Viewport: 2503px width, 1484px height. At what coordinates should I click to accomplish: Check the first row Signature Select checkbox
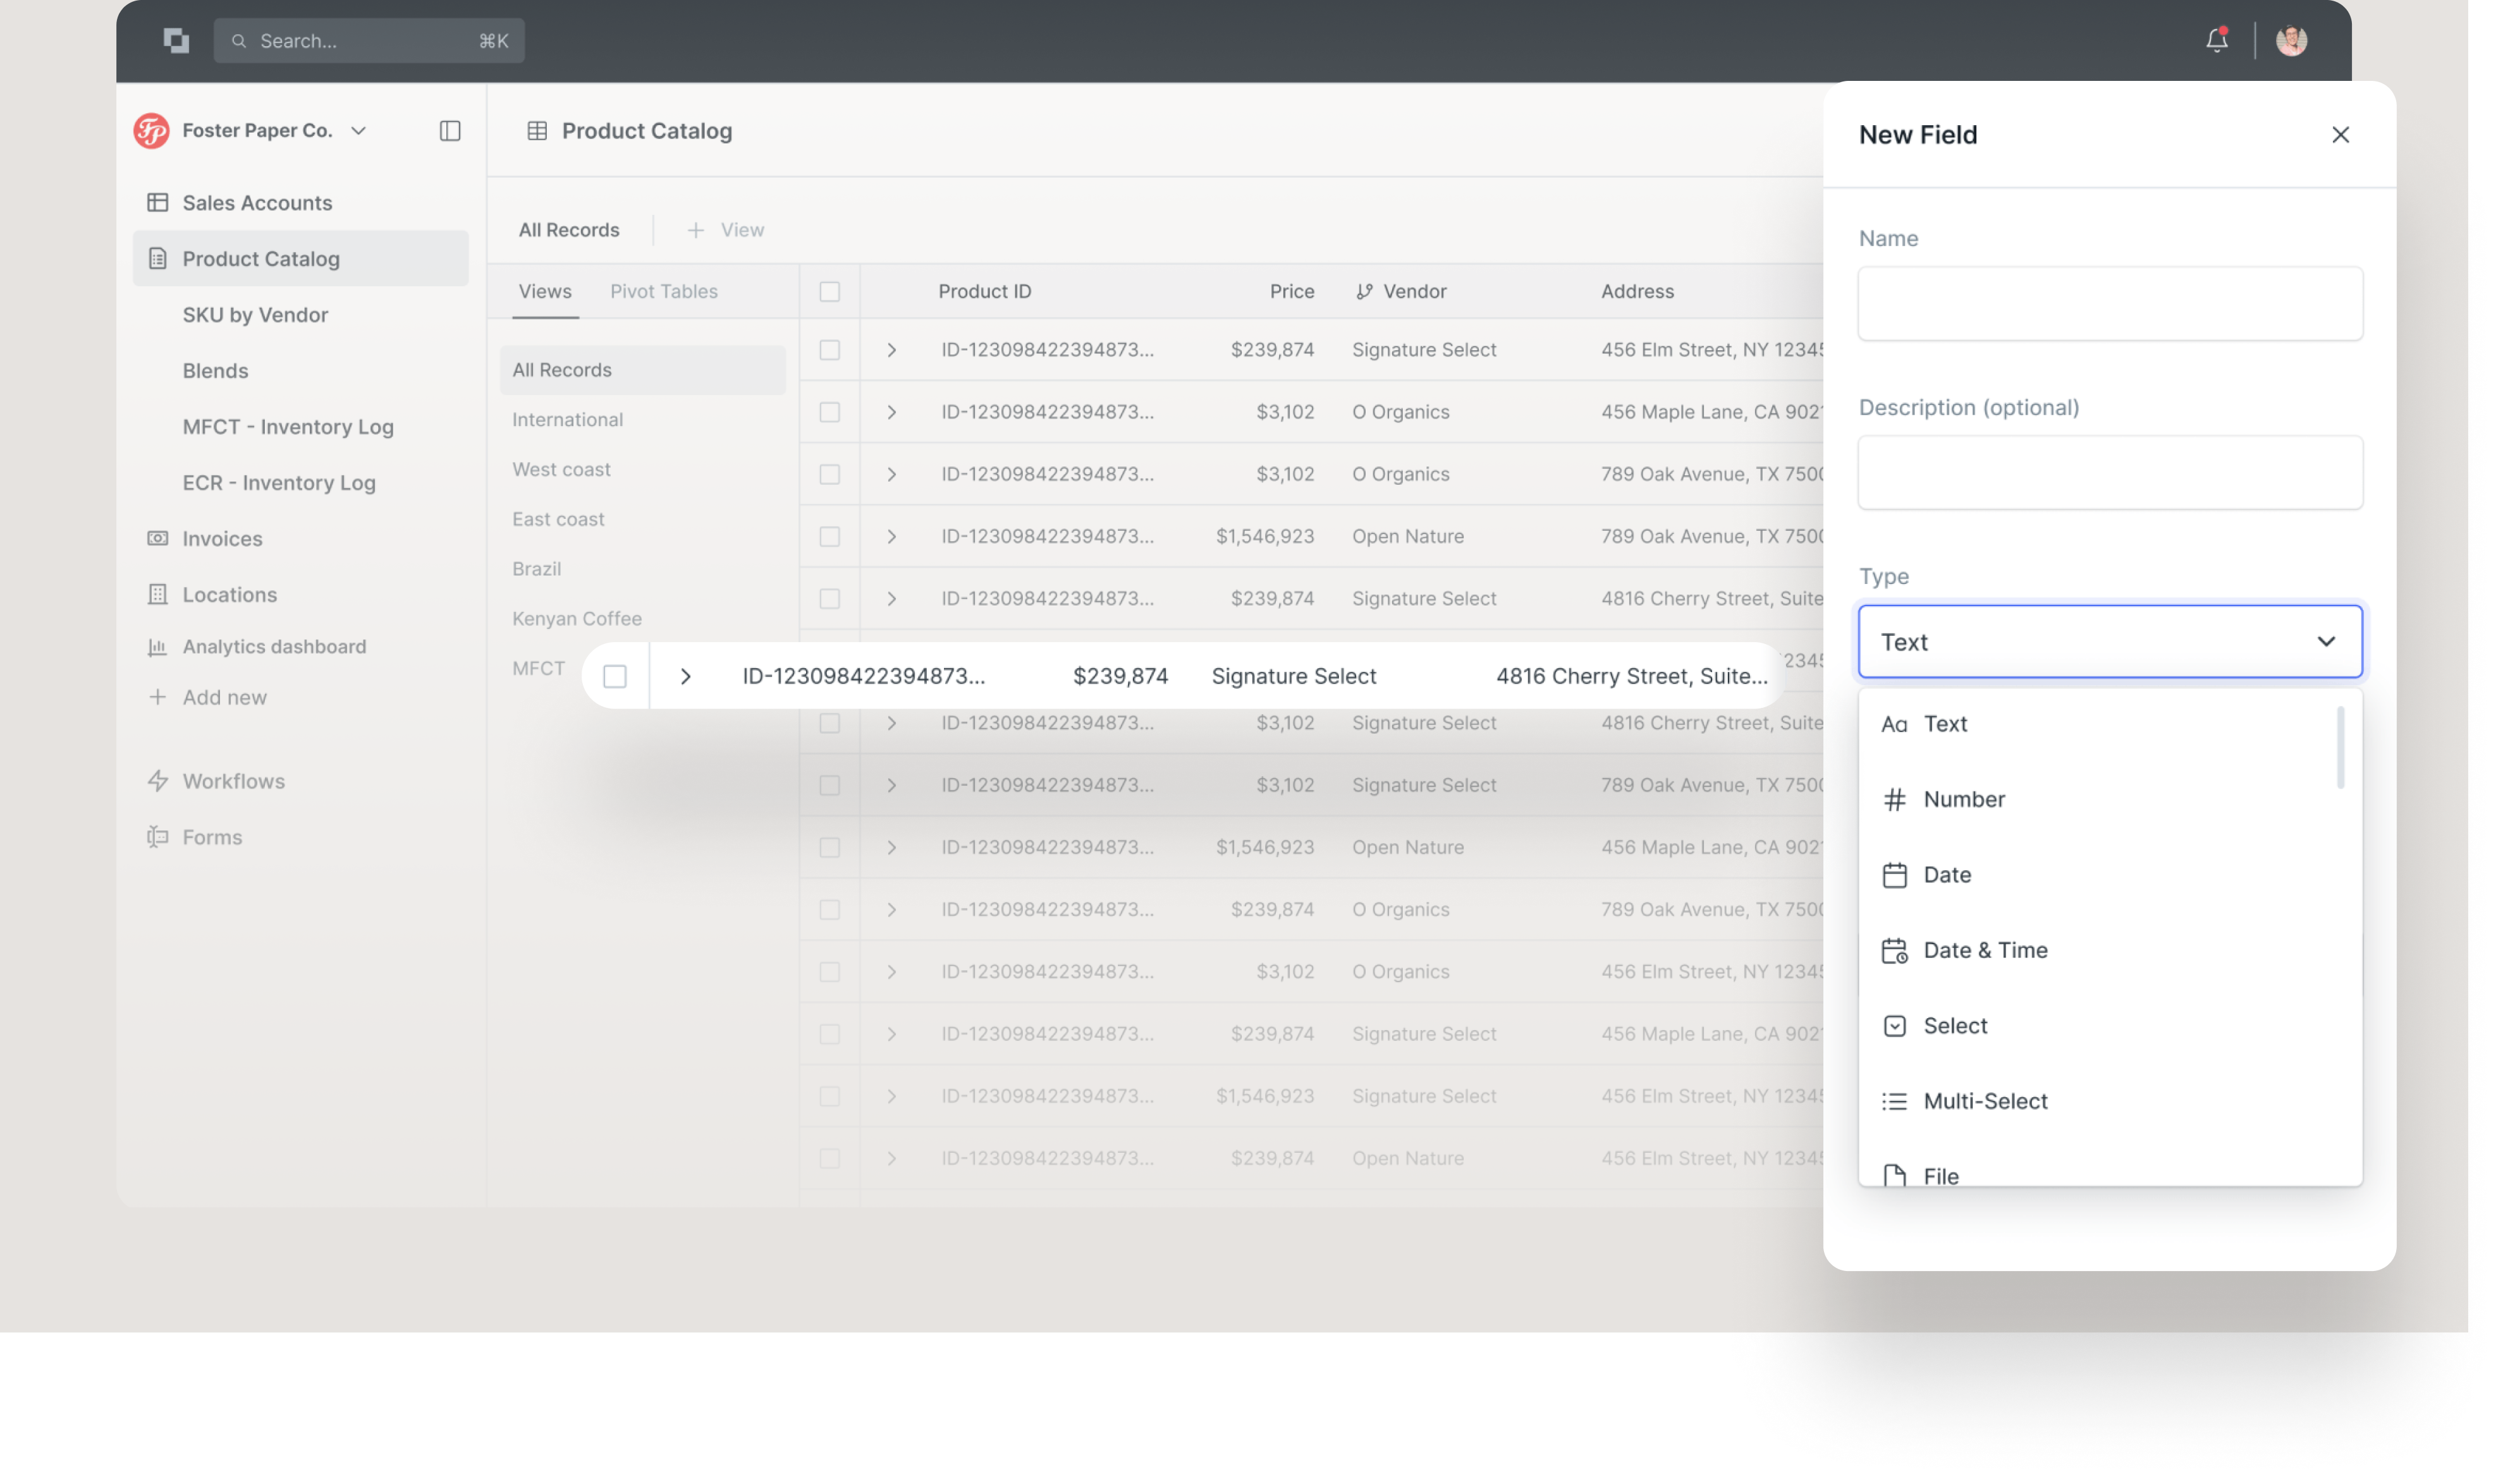[829, 350]
